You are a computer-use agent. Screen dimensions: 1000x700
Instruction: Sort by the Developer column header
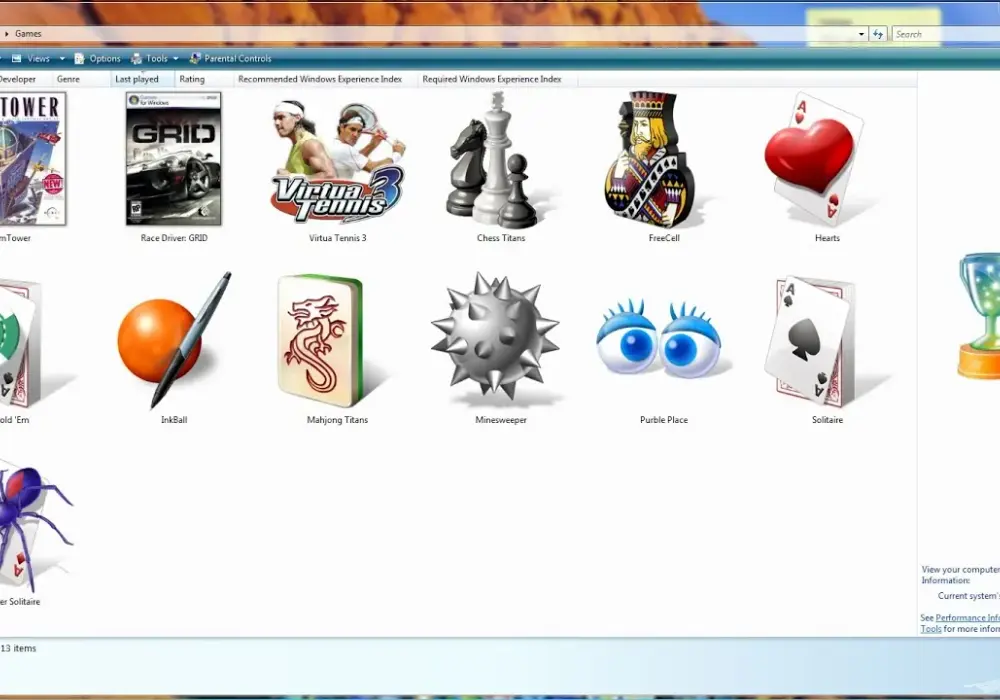pos(22,79)
